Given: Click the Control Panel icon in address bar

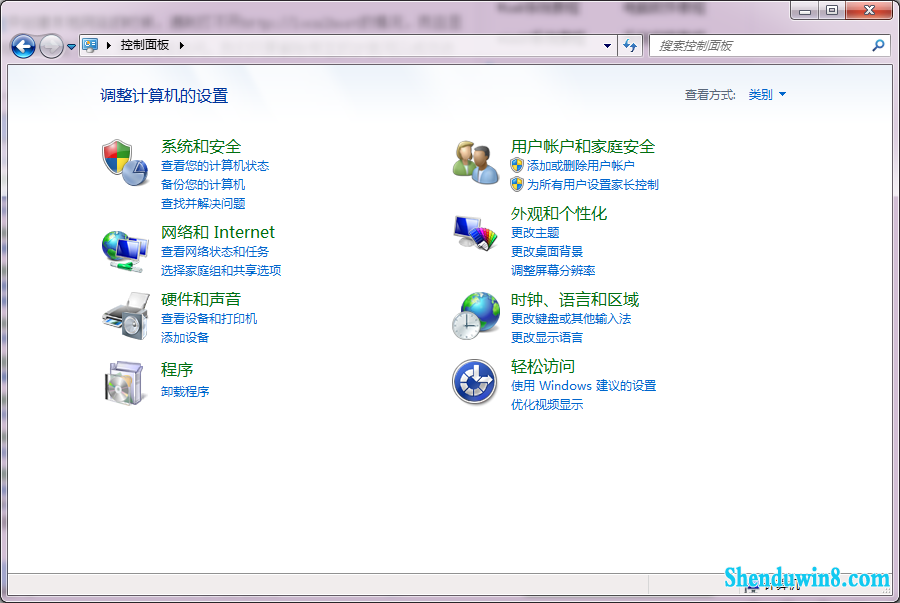Looking at the screenshot, I should (x=90, y=45).
